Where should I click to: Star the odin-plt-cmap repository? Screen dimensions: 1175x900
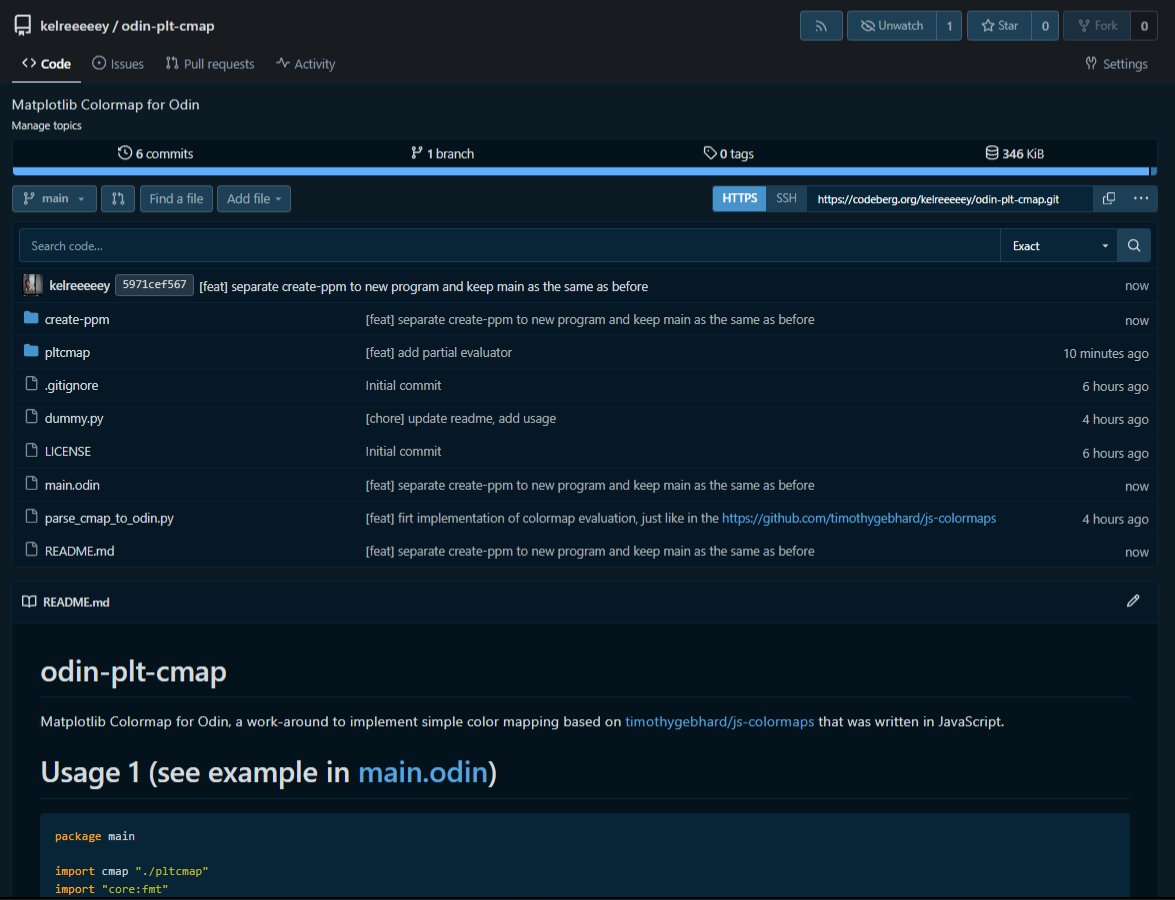pos(1000,25)
